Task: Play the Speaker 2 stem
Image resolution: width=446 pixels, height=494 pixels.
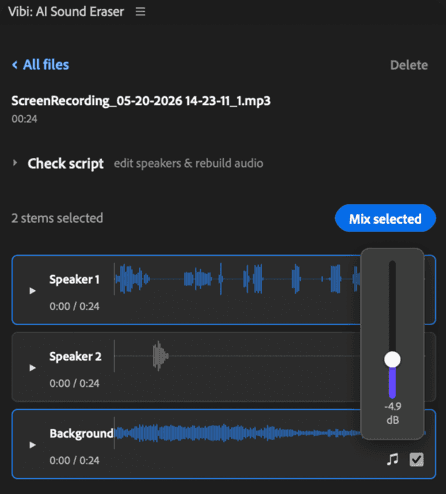Action: [33, 368]
